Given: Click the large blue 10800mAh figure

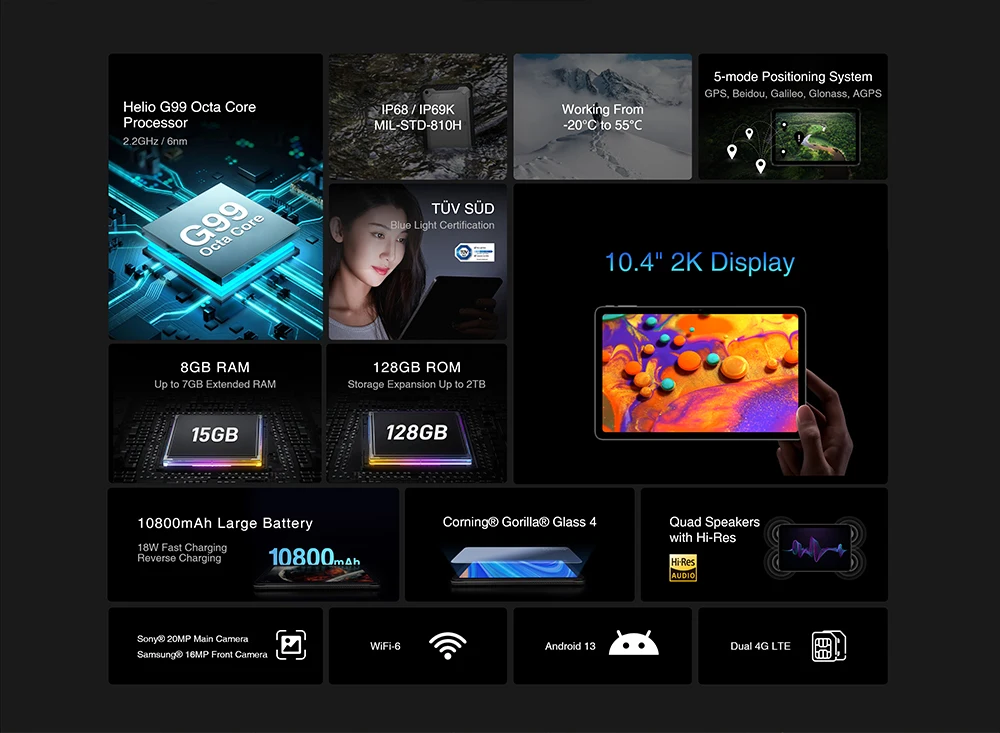Looking at the screenshot, I should point(314,557).
